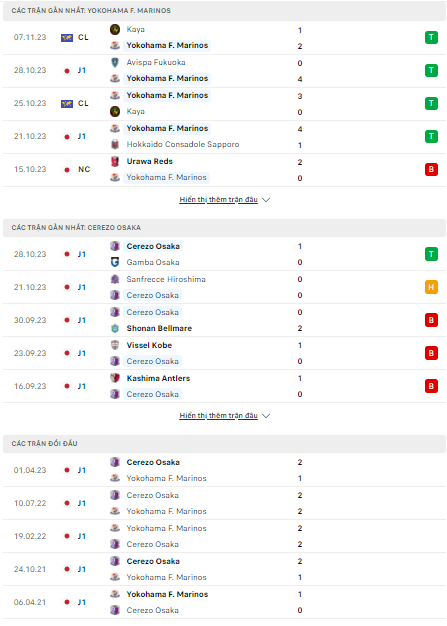Image resolution: width=447 pixels, height=626 pixels.
Task: Click the Urawa Reds club logo
Action: [x=115, y=161]
